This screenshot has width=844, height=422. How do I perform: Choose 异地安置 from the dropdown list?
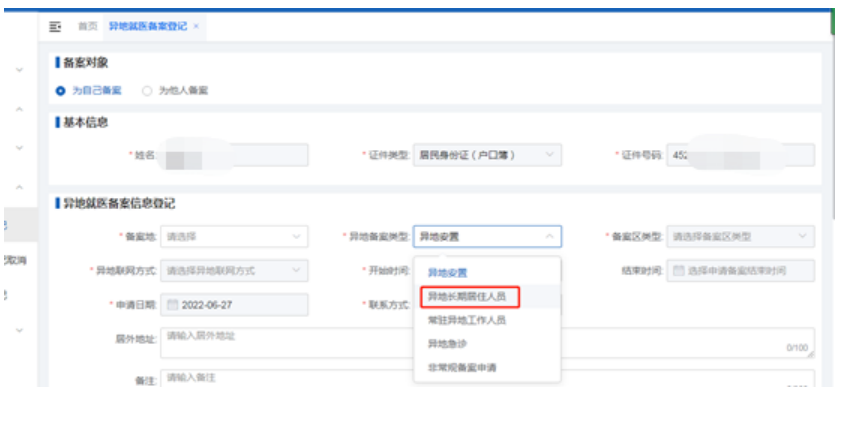447,272
